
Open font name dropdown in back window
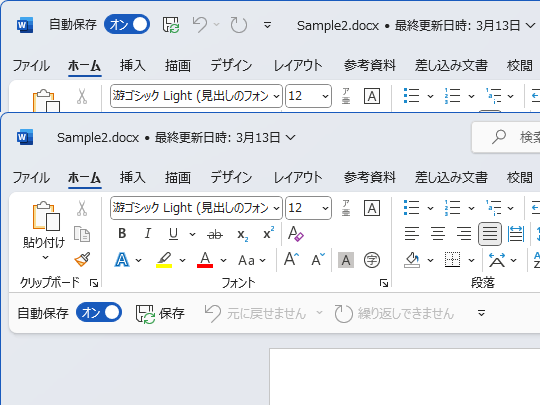[276, 96]
